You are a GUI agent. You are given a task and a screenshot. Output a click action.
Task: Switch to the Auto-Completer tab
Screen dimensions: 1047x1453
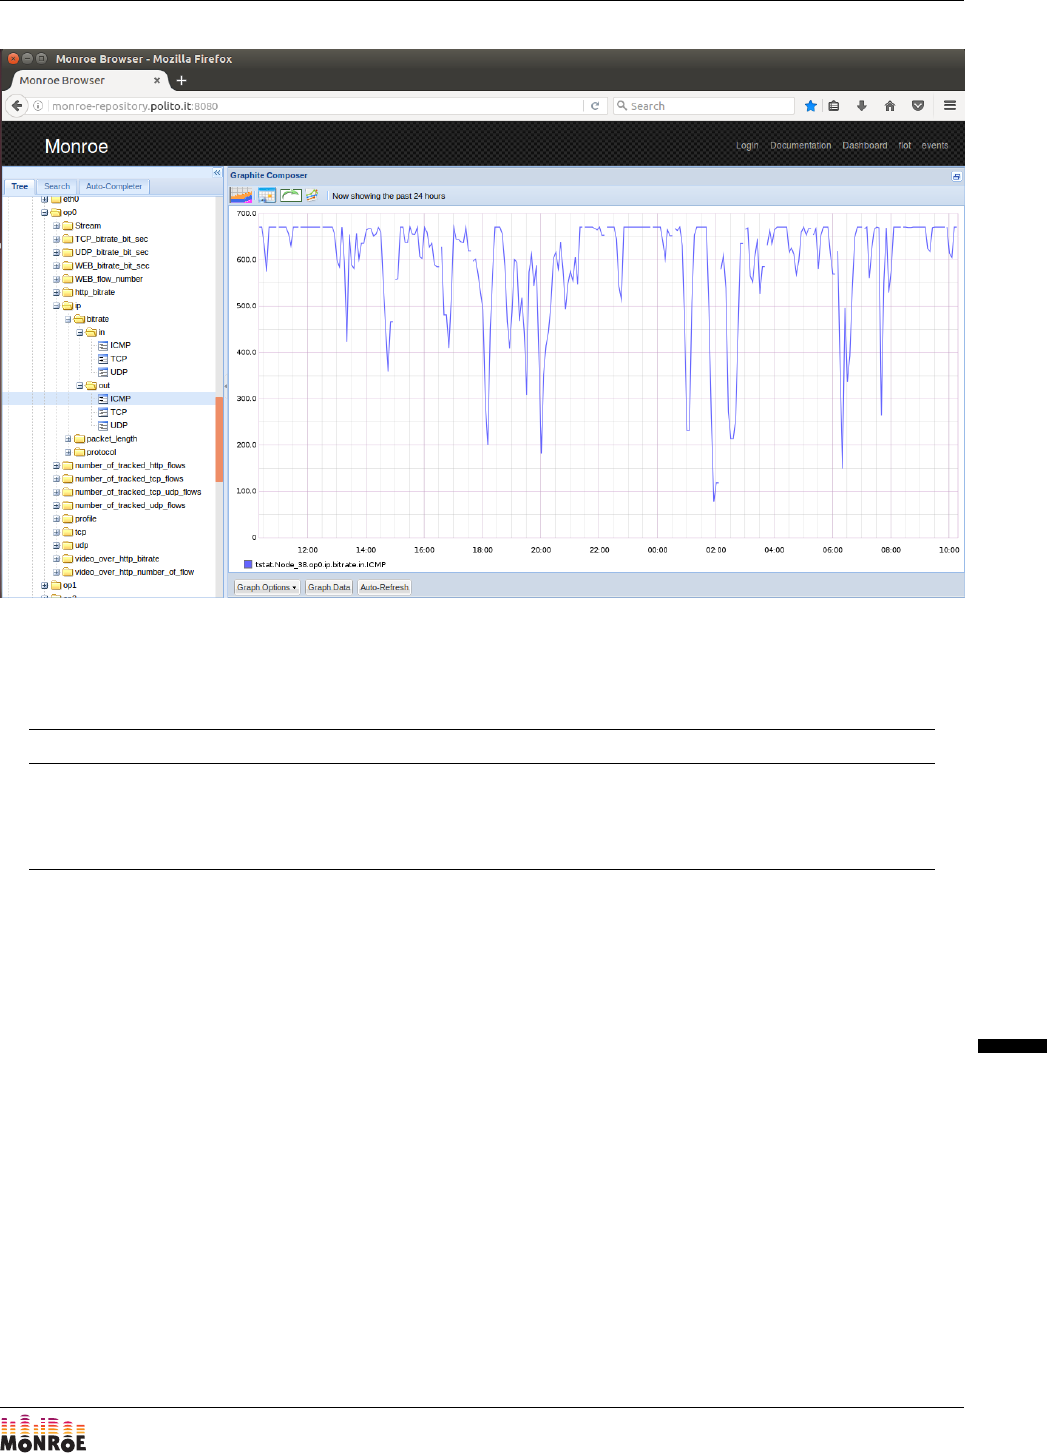coord(114,186)
